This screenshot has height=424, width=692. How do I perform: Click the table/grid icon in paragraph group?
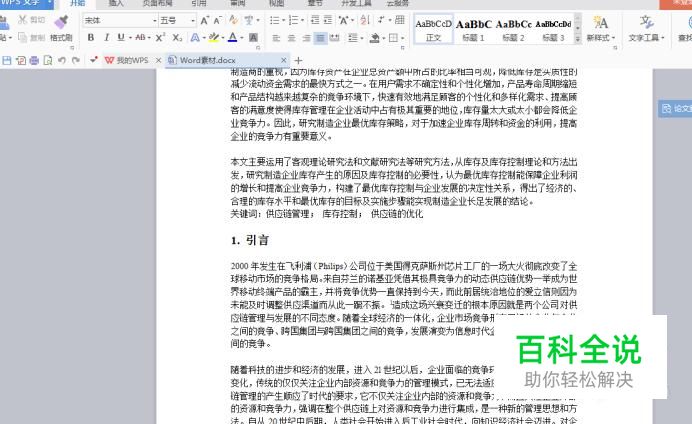(400, 20)
